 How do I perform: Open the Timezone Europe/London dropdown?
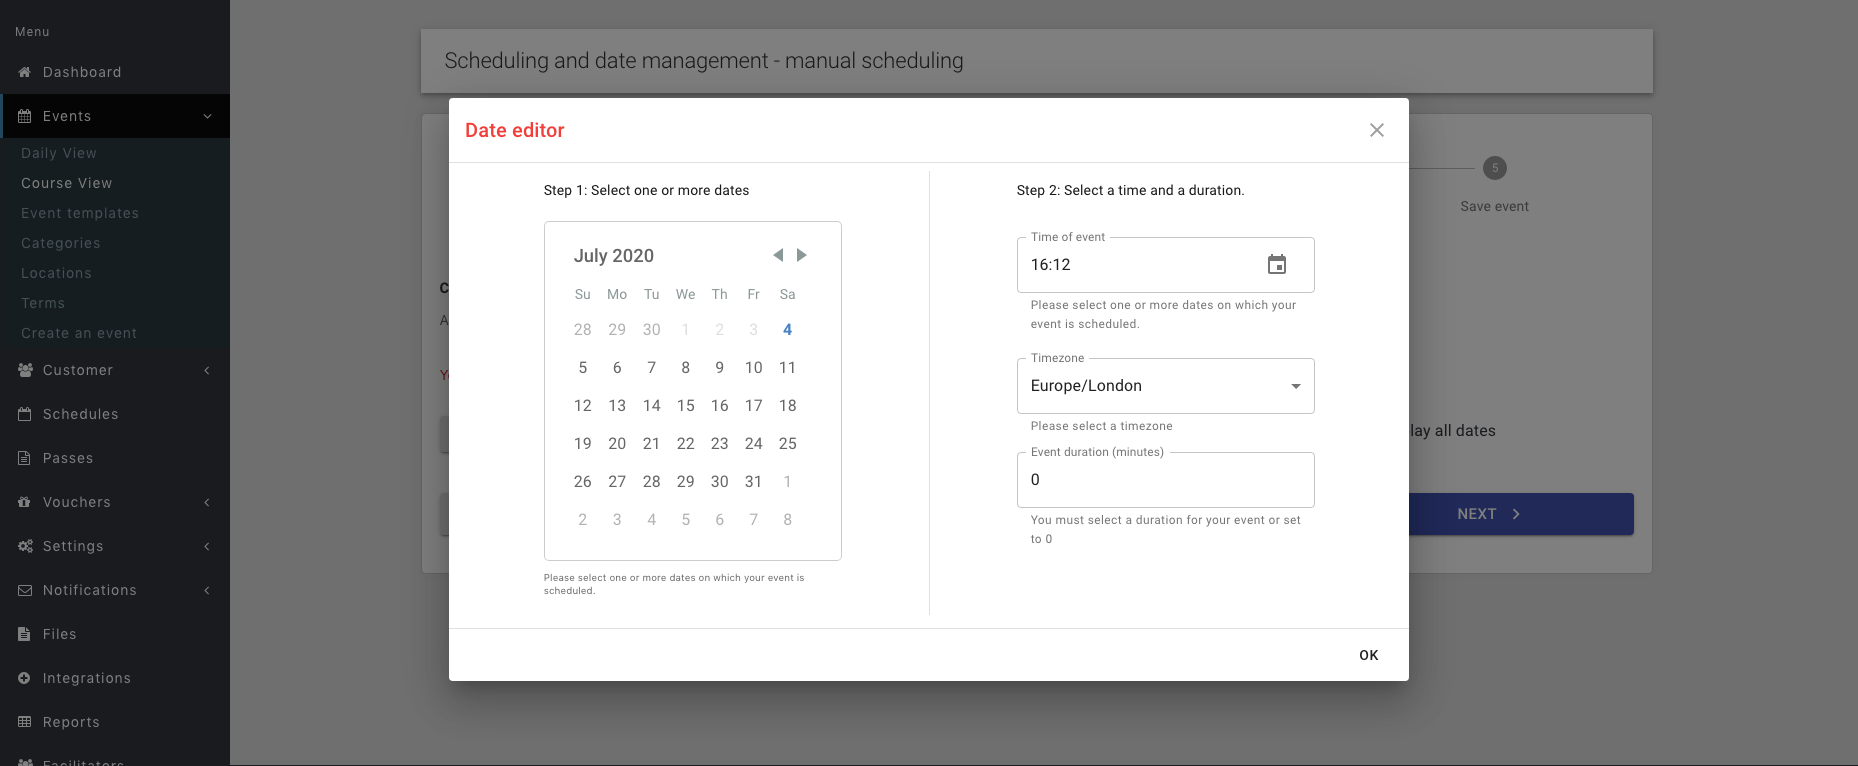(x=1166, y=386)
